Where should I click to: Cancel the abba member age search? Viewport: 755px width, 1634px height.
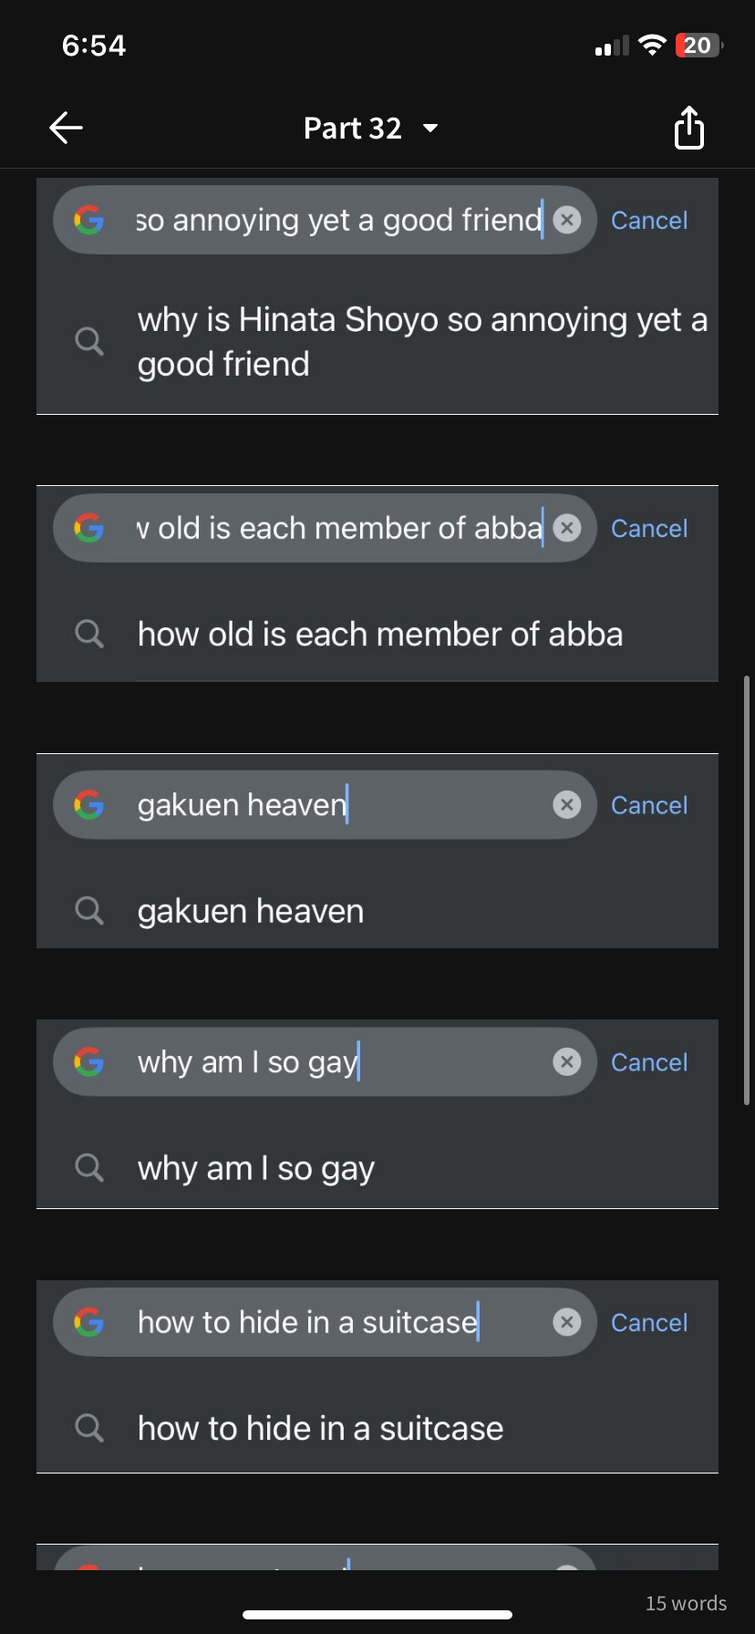649,528
